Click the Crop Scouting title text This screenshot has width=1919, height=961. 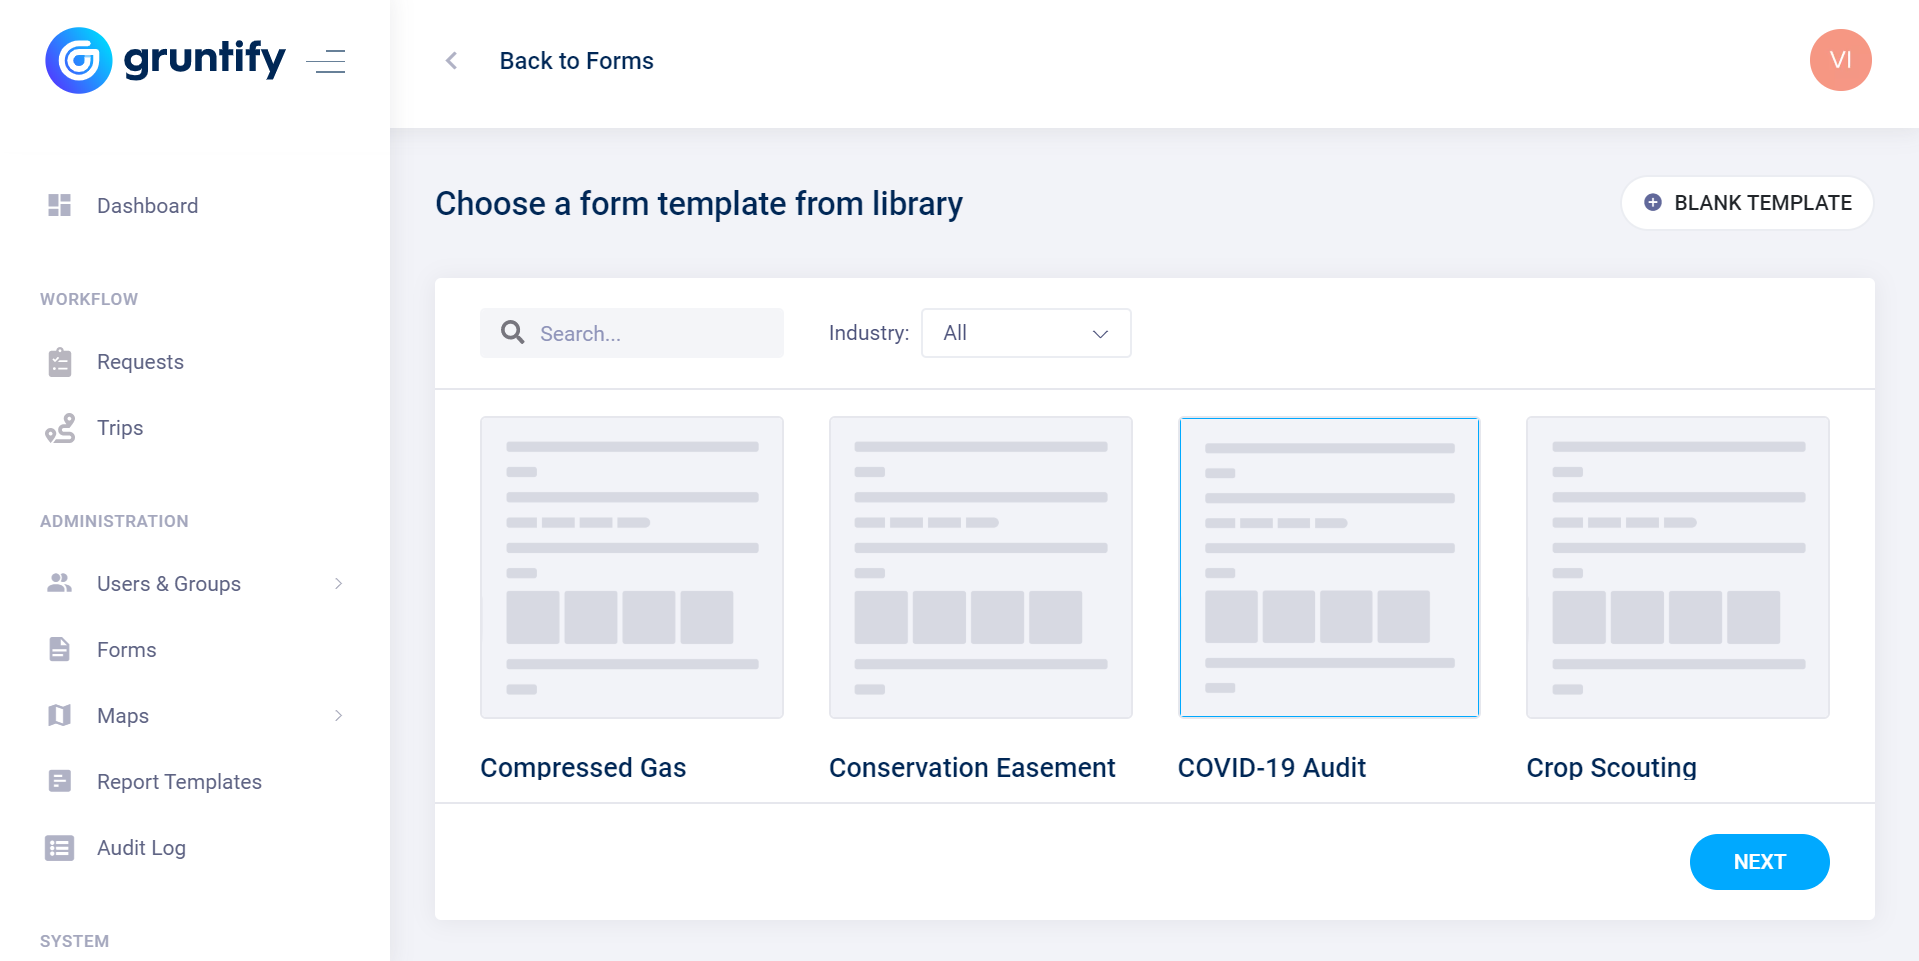click(x=1611, y=767)
